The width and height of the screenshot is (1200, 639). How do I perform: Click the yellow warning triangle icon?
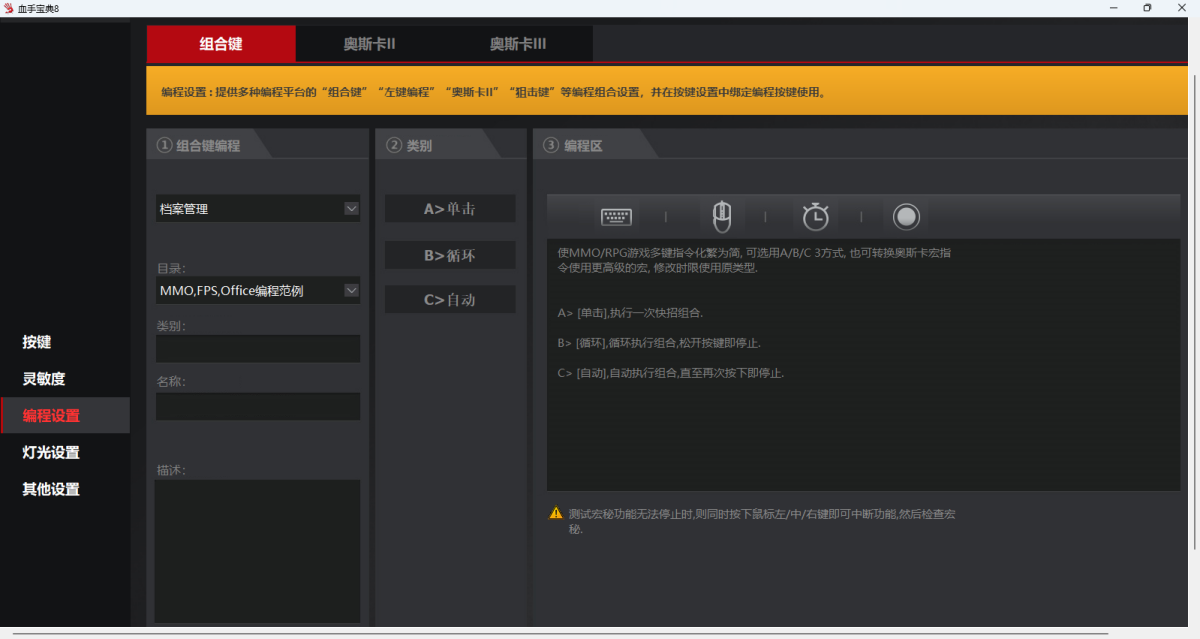click(x=556, y=513)
